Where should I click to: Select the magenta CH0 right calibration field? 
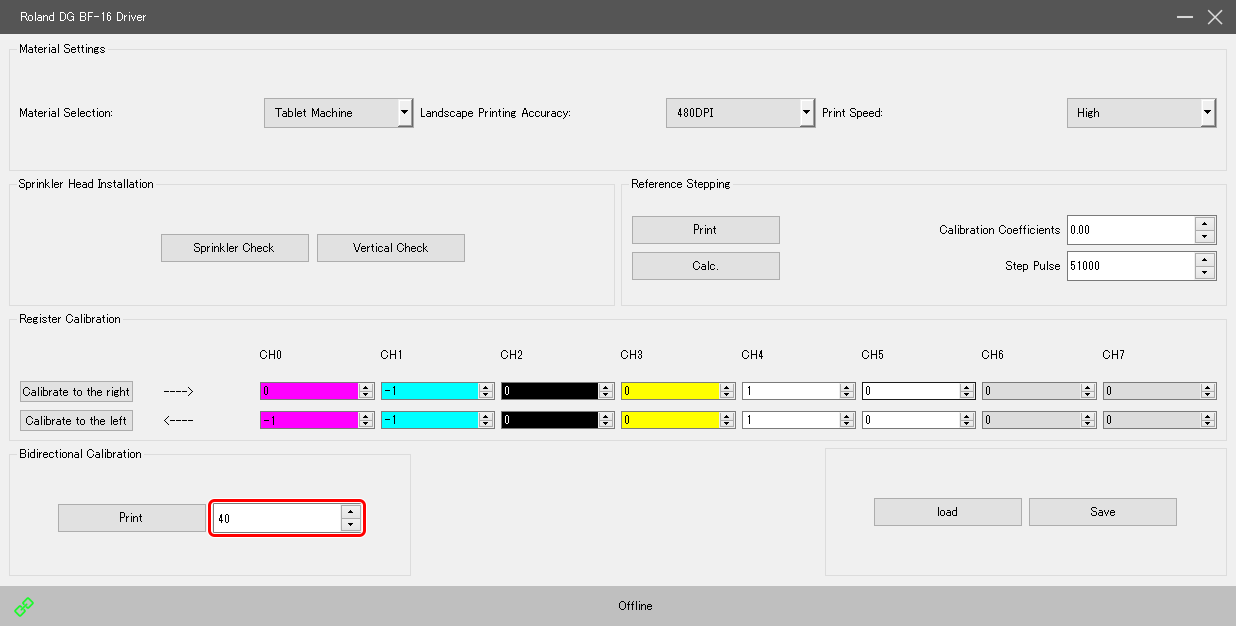pyautogui.click(x=308, y=392)
